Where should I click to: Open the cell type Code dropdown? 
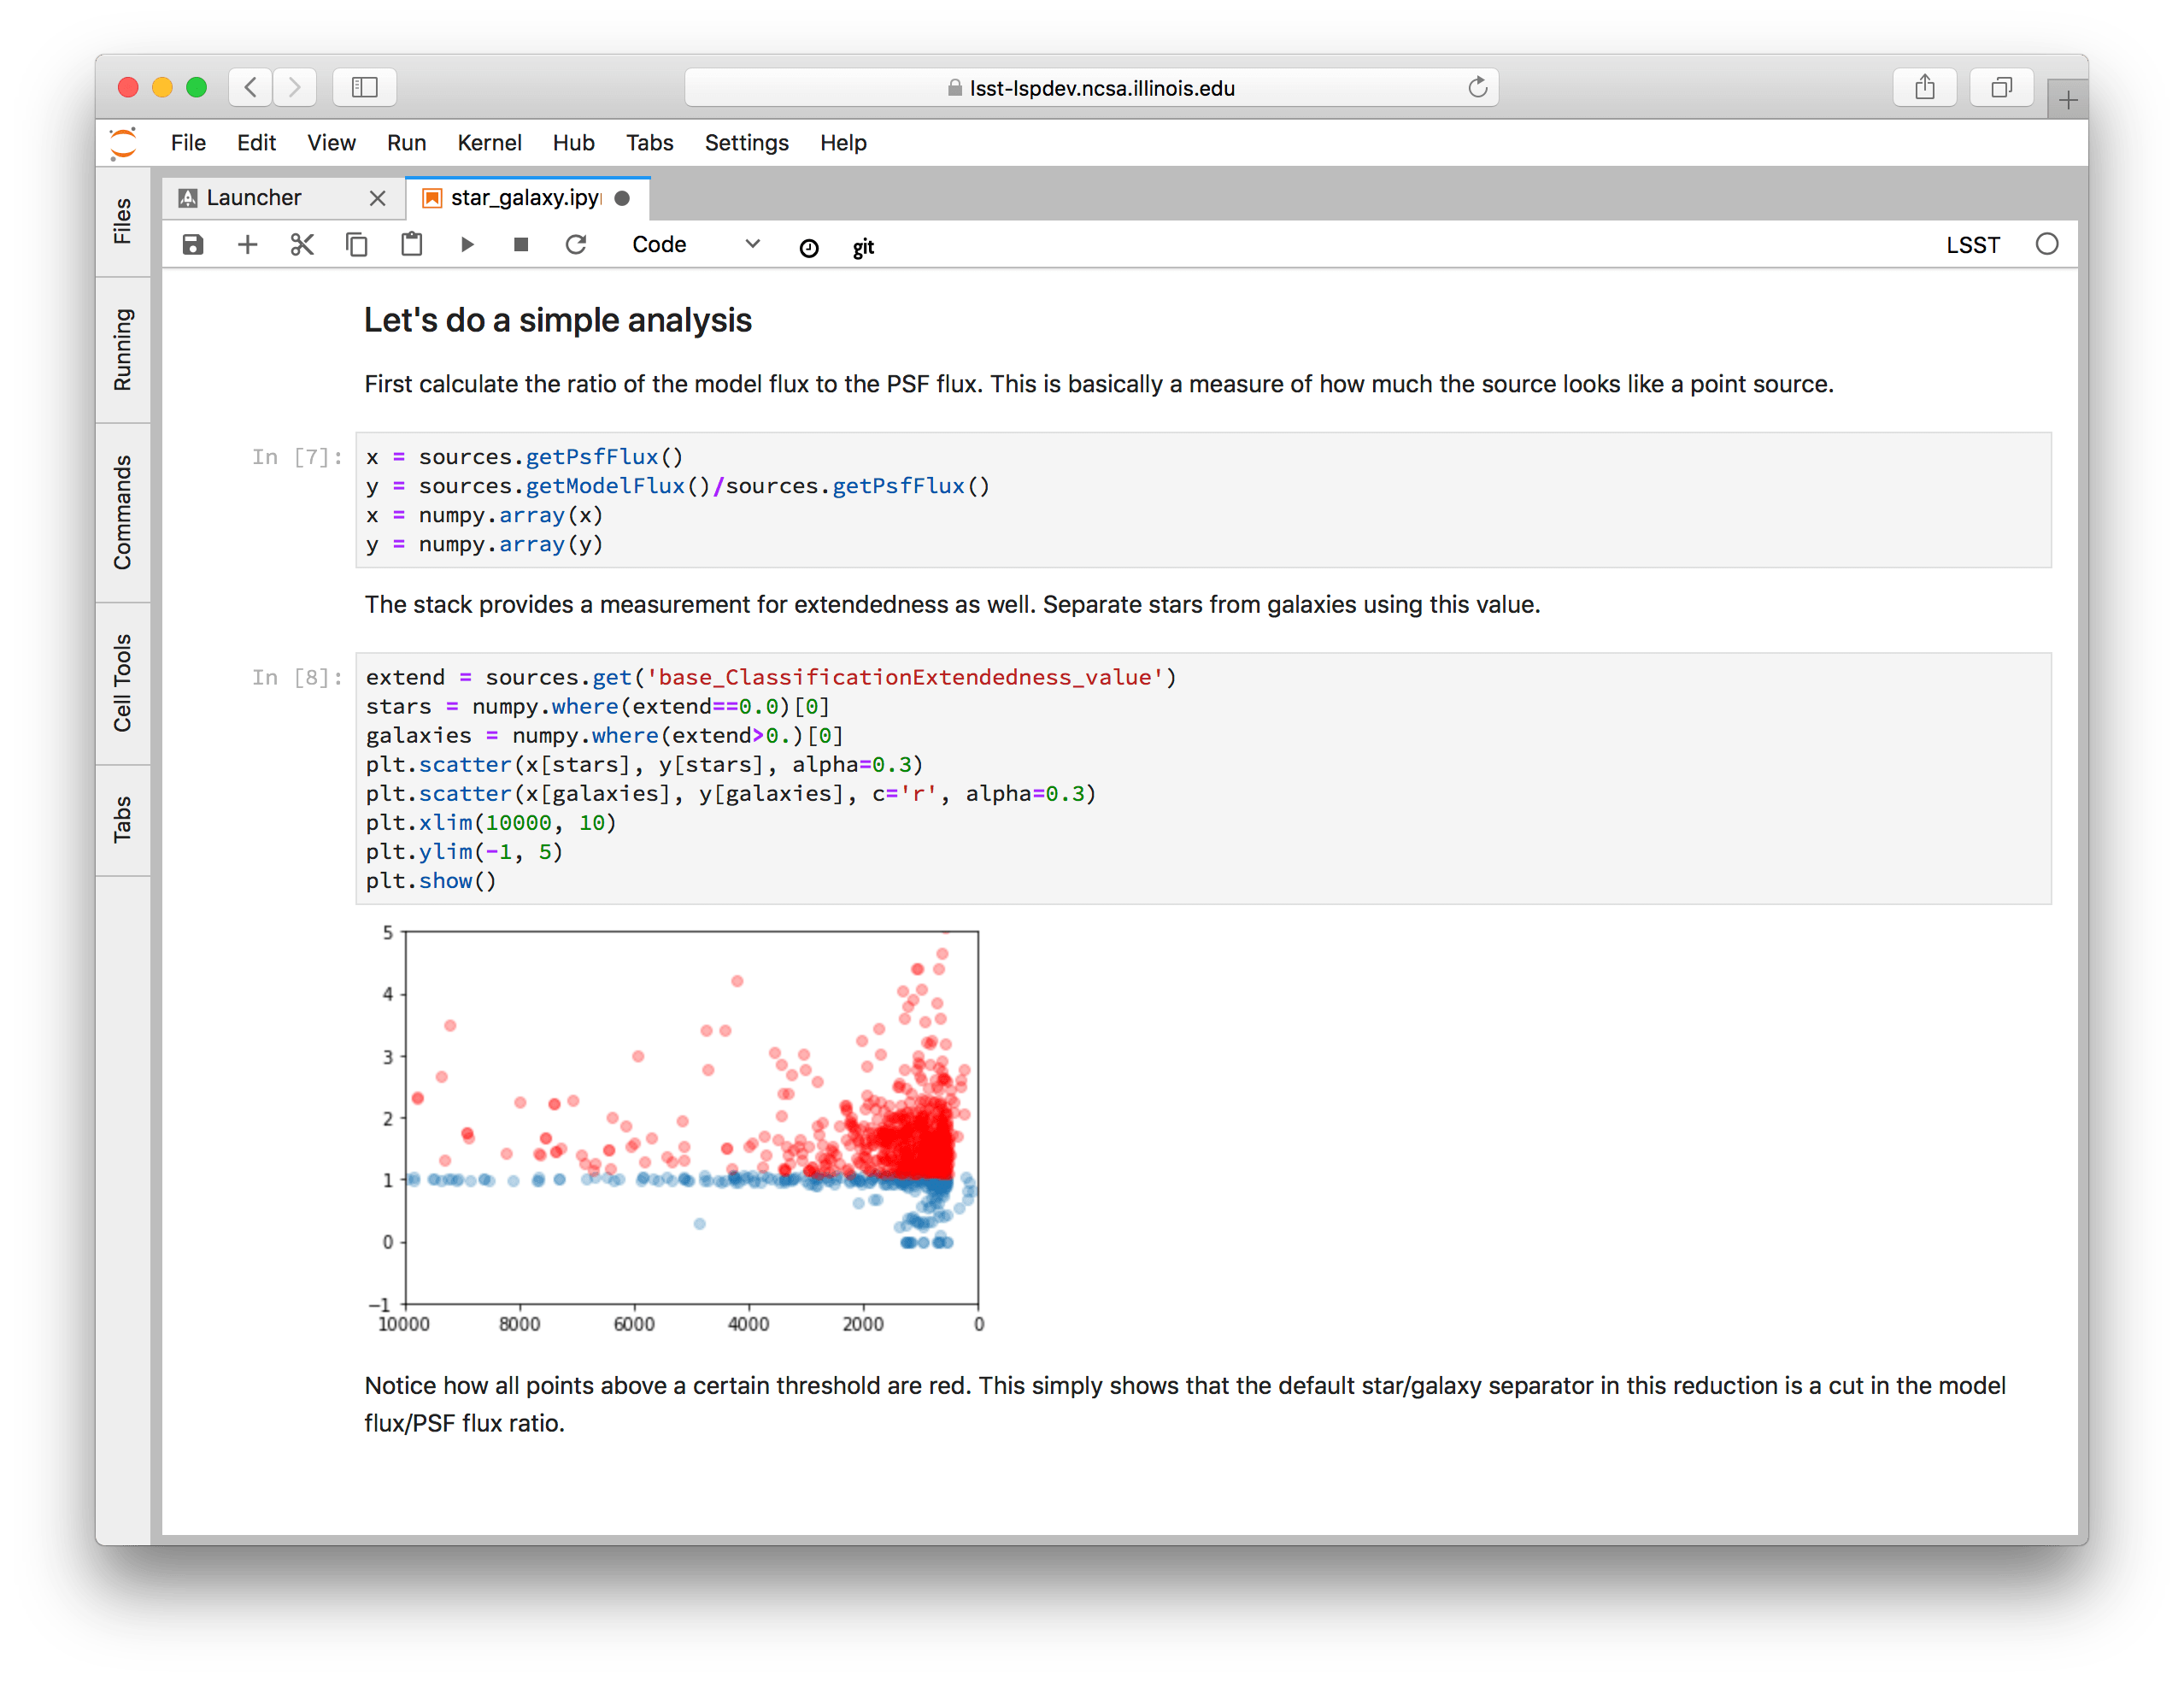click(x=697, y=245)
